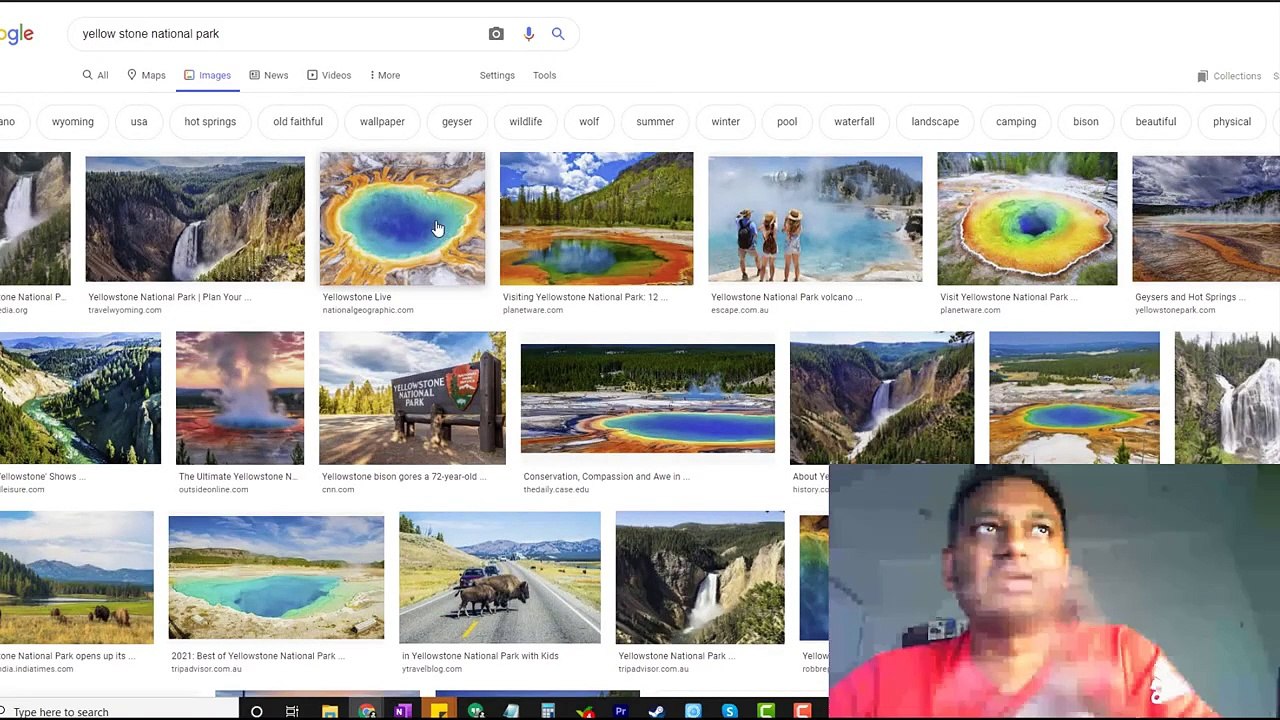Switch to the News tab
Screen dimensions: 1280x720
[x=268, y=75]
